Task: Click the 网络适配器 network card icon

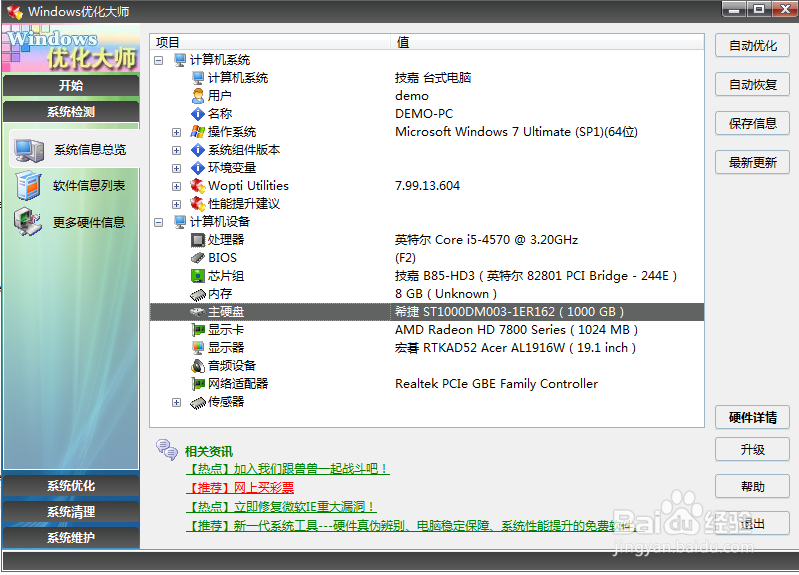Action: click(197, 384)
